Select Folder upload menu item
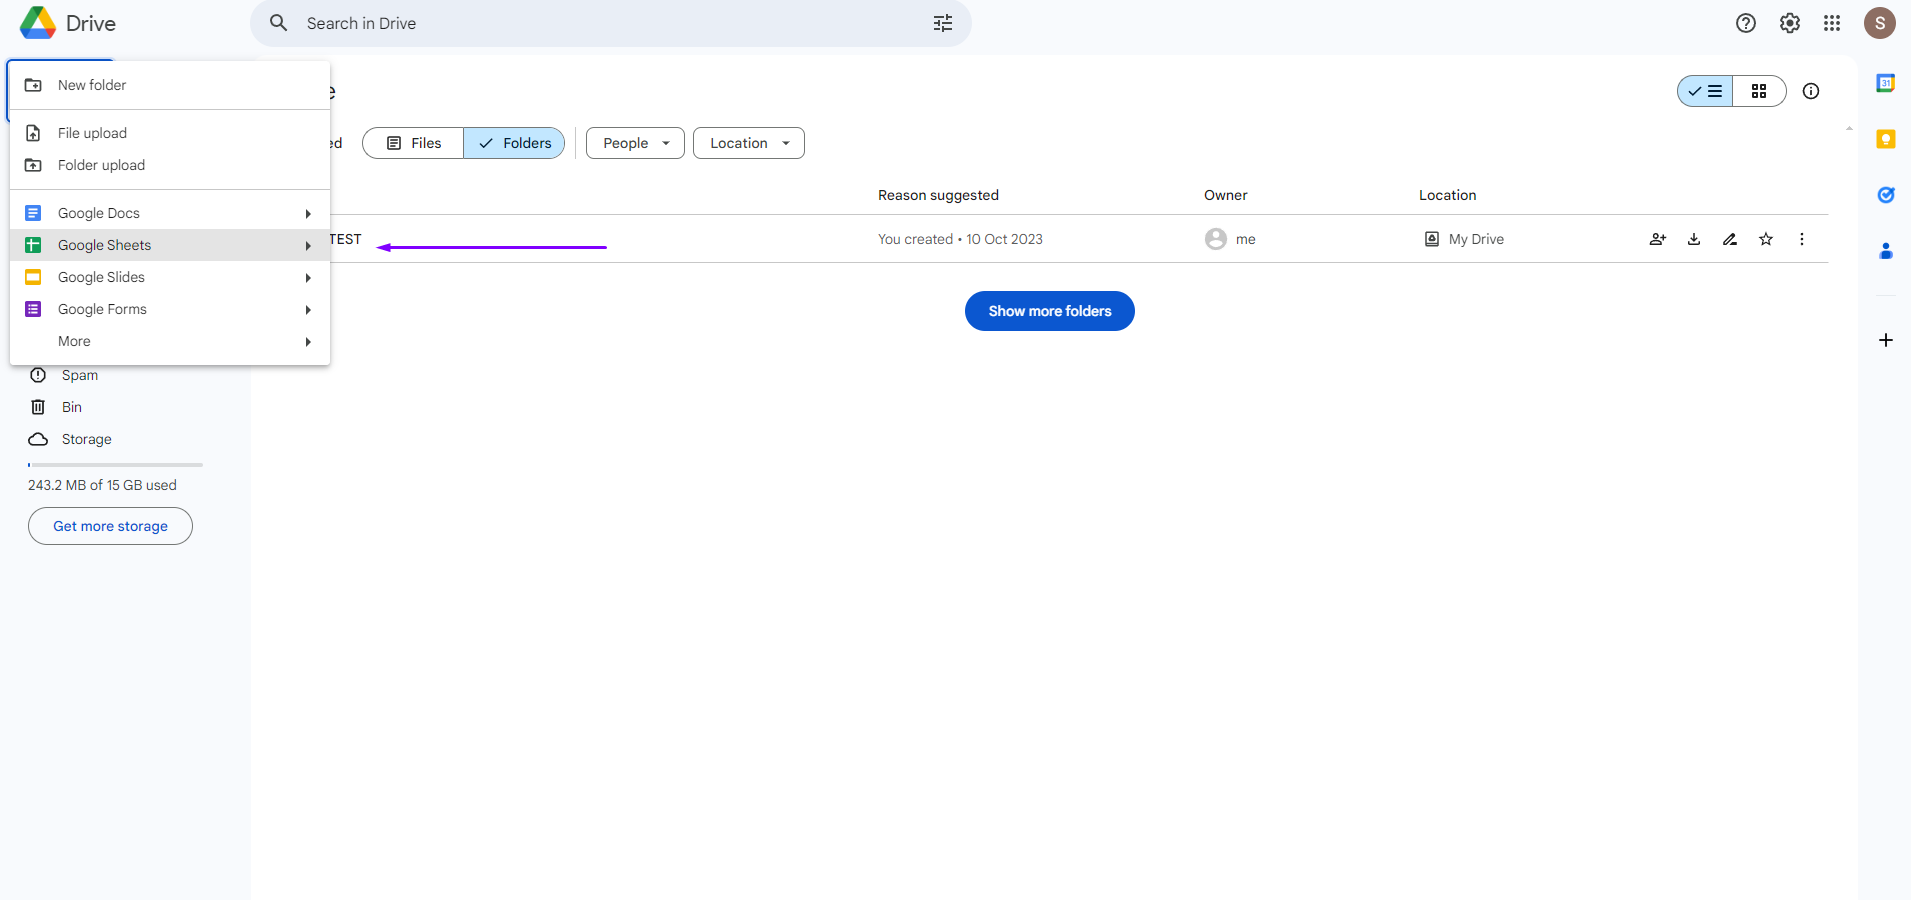This screenshot has width=1911, height=900. point(170,165)
